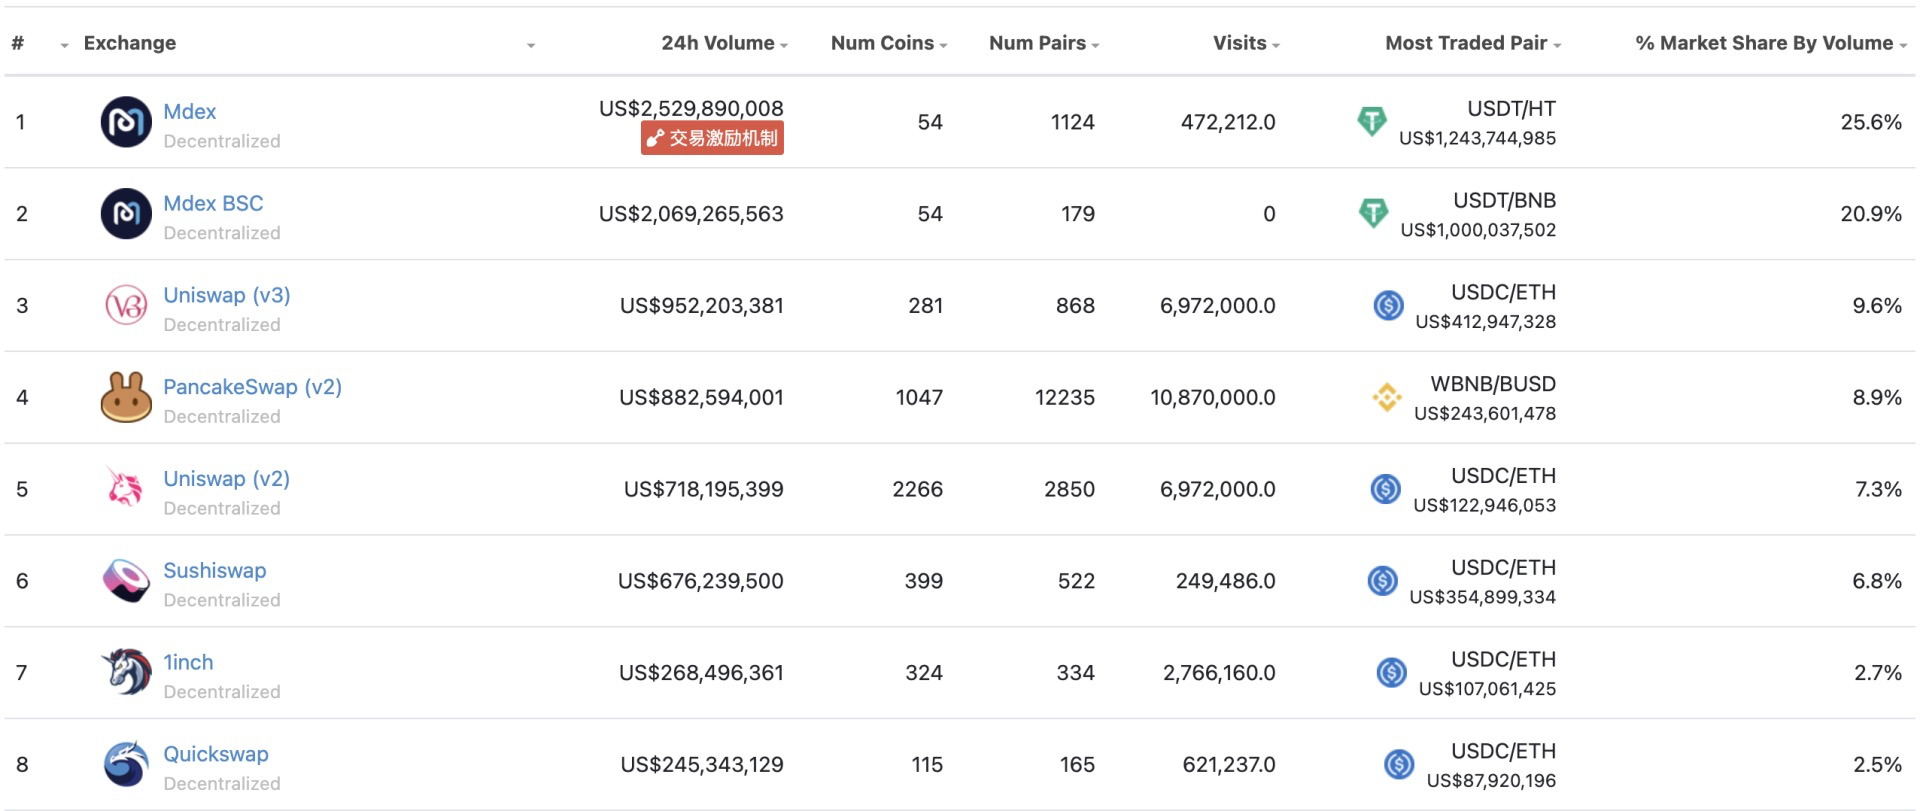
Task: Click the USDT/BNB traded pair
Action: (1504, 201)
